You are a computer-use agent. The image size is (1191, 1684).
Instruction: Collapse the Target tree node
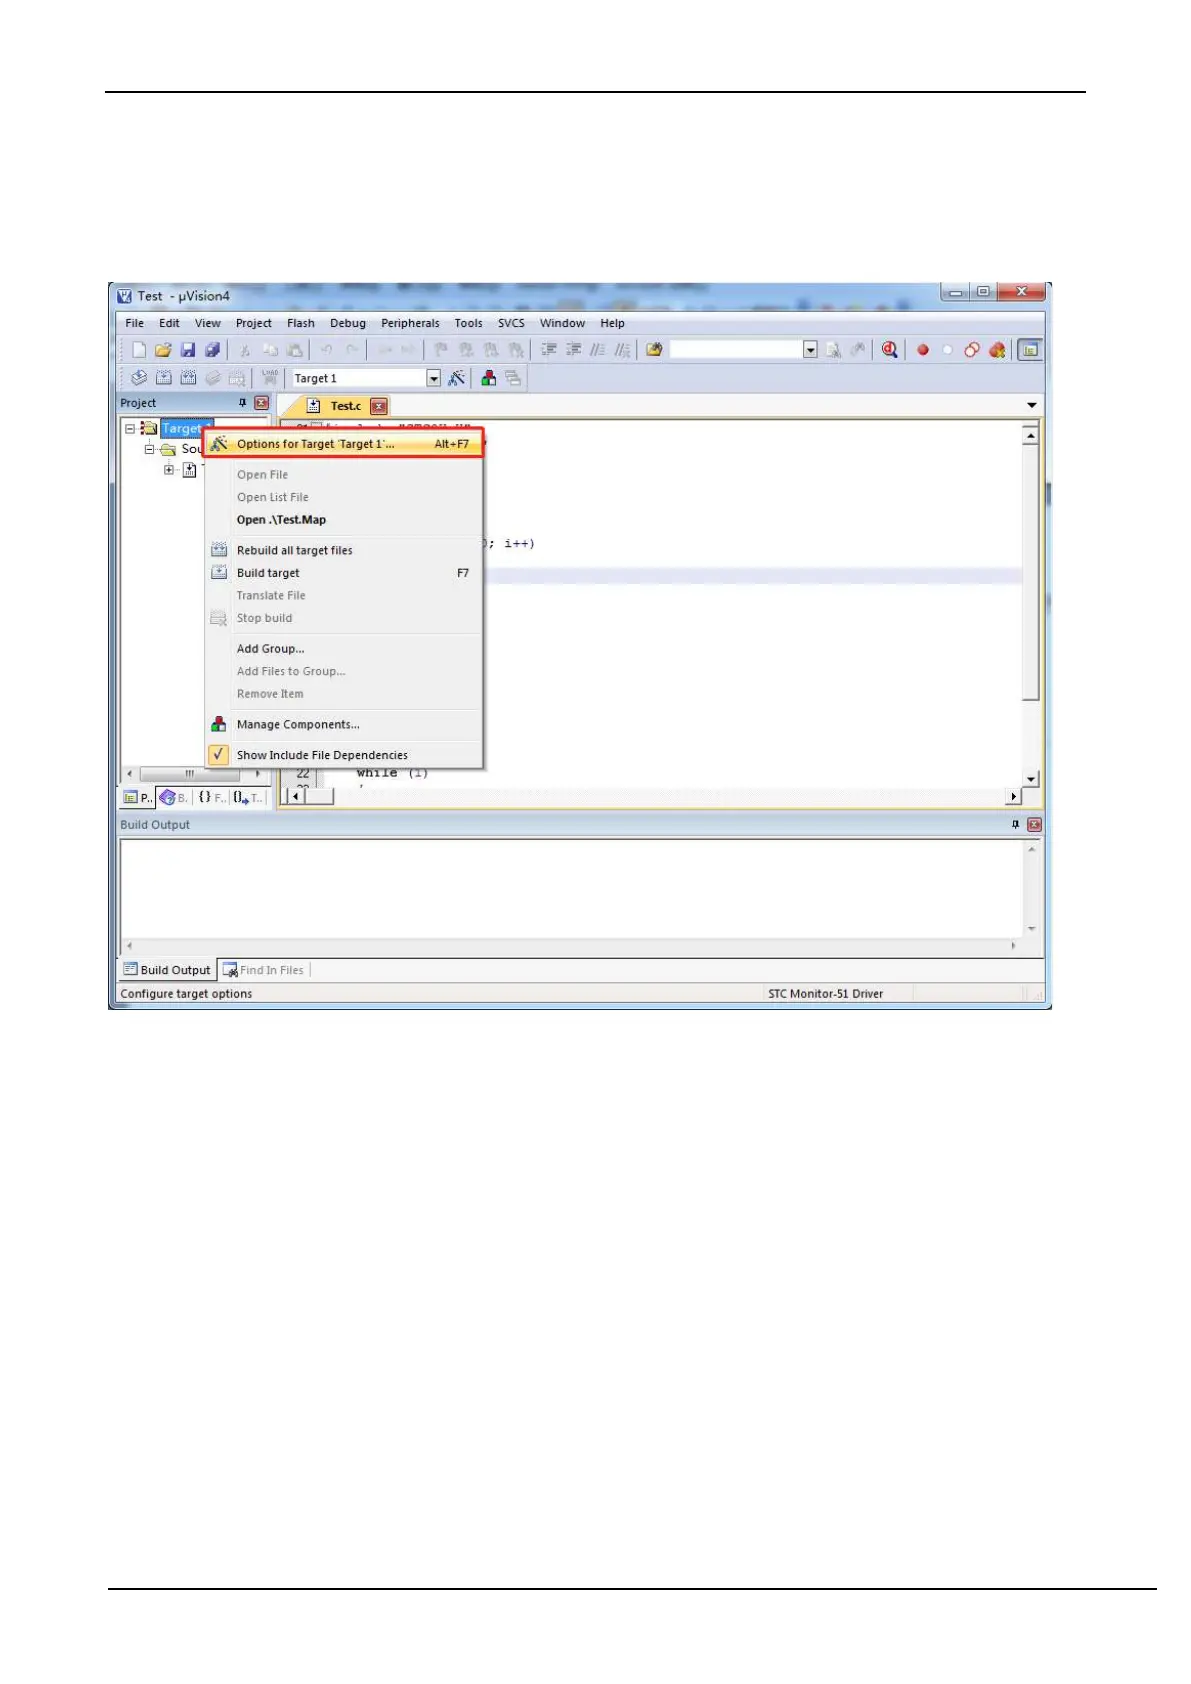(x=129, y=428)
